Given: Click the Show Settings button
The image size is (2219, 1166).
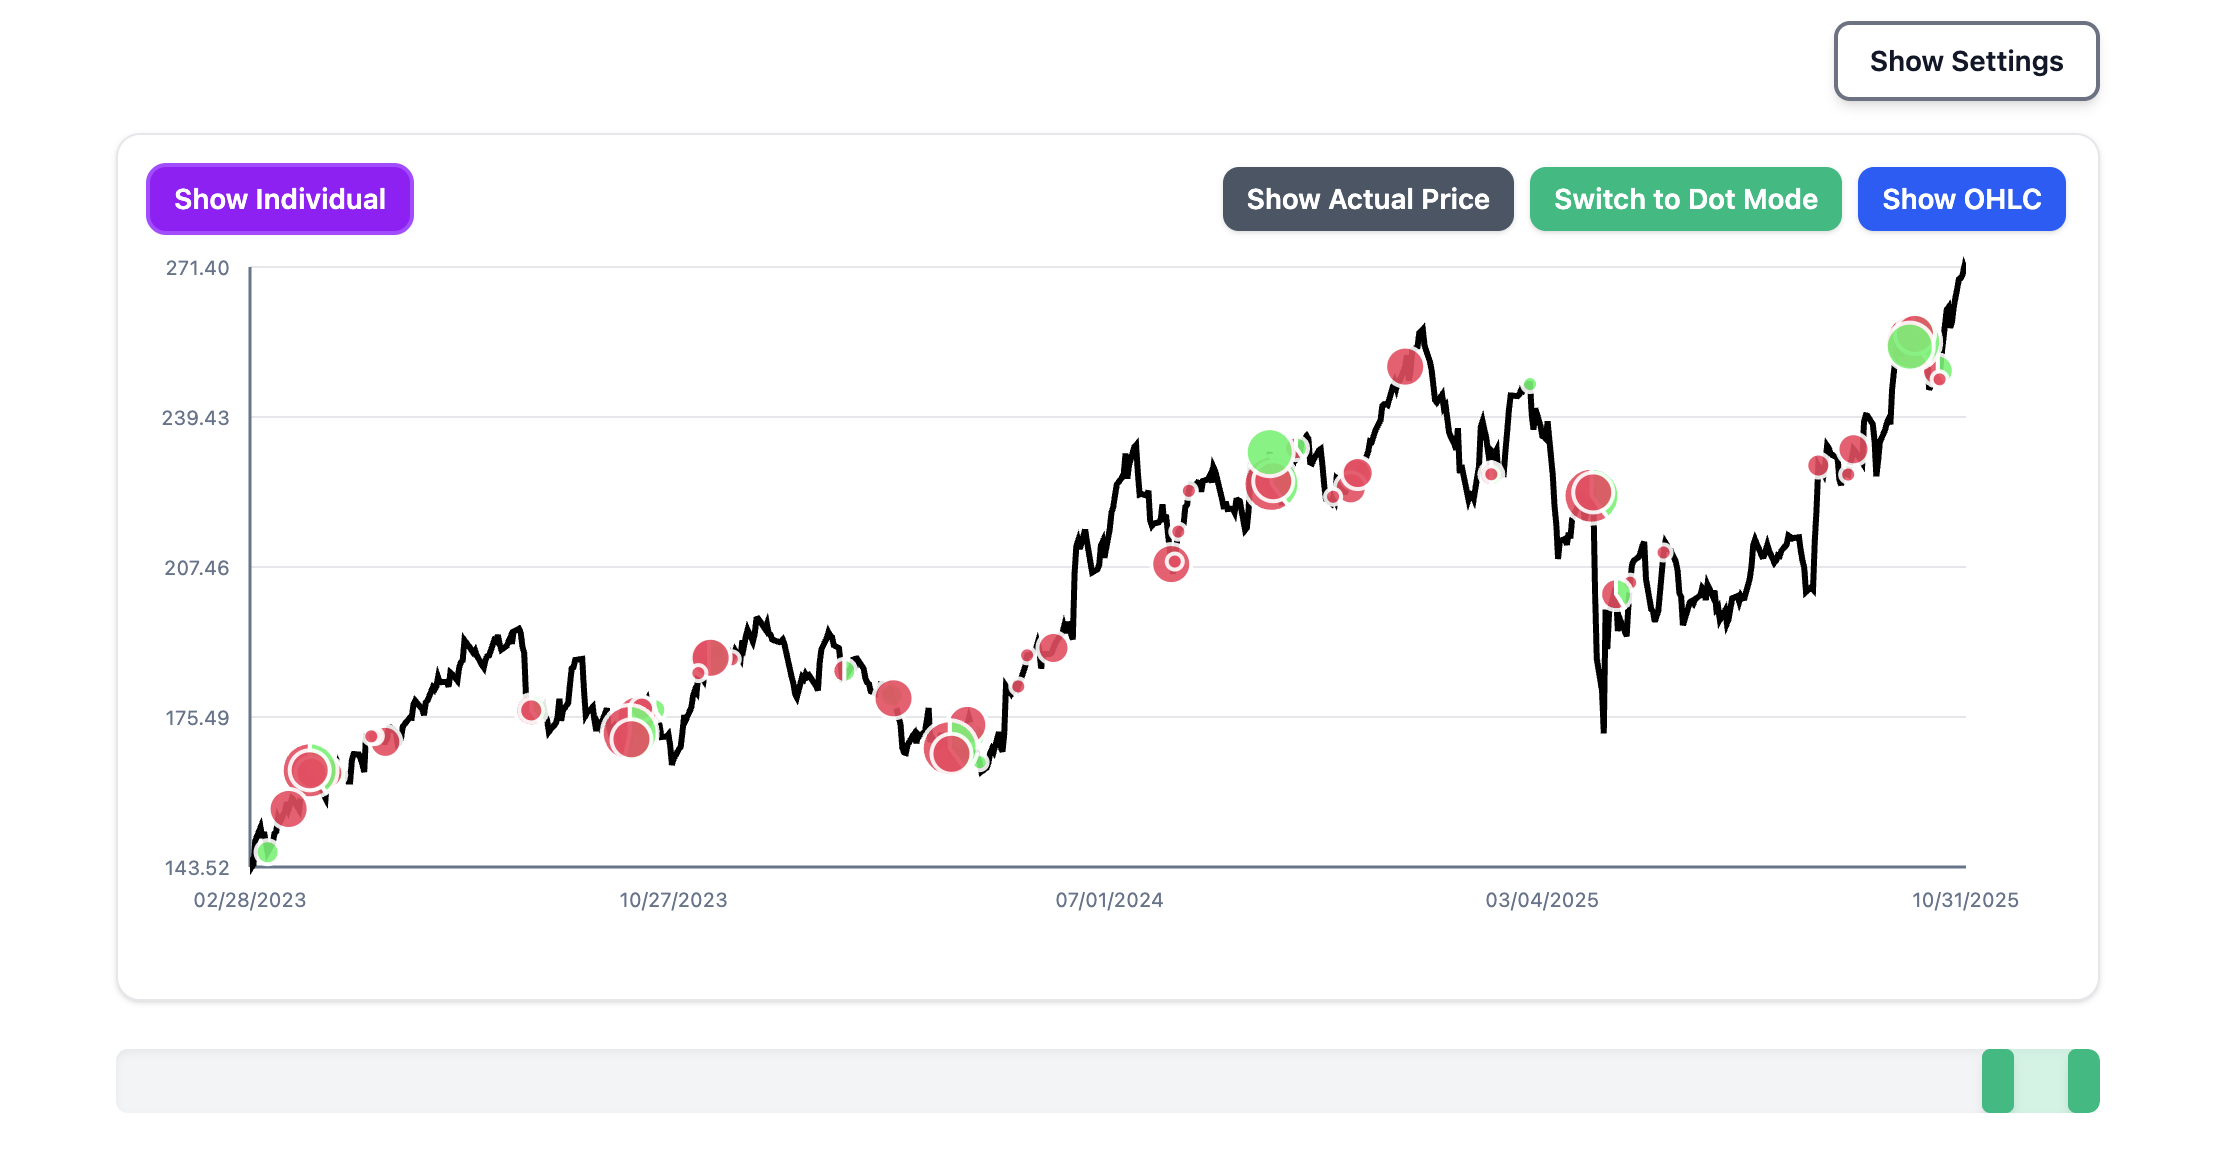Looking at the screenshot, I should pyautogui.click(x=1965, y=61).
